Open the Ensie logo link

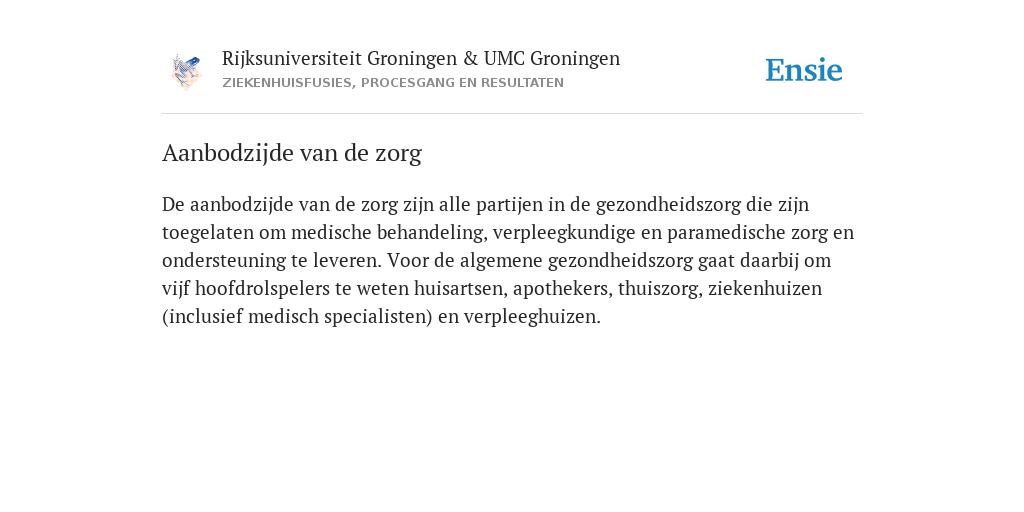[804, 70]
